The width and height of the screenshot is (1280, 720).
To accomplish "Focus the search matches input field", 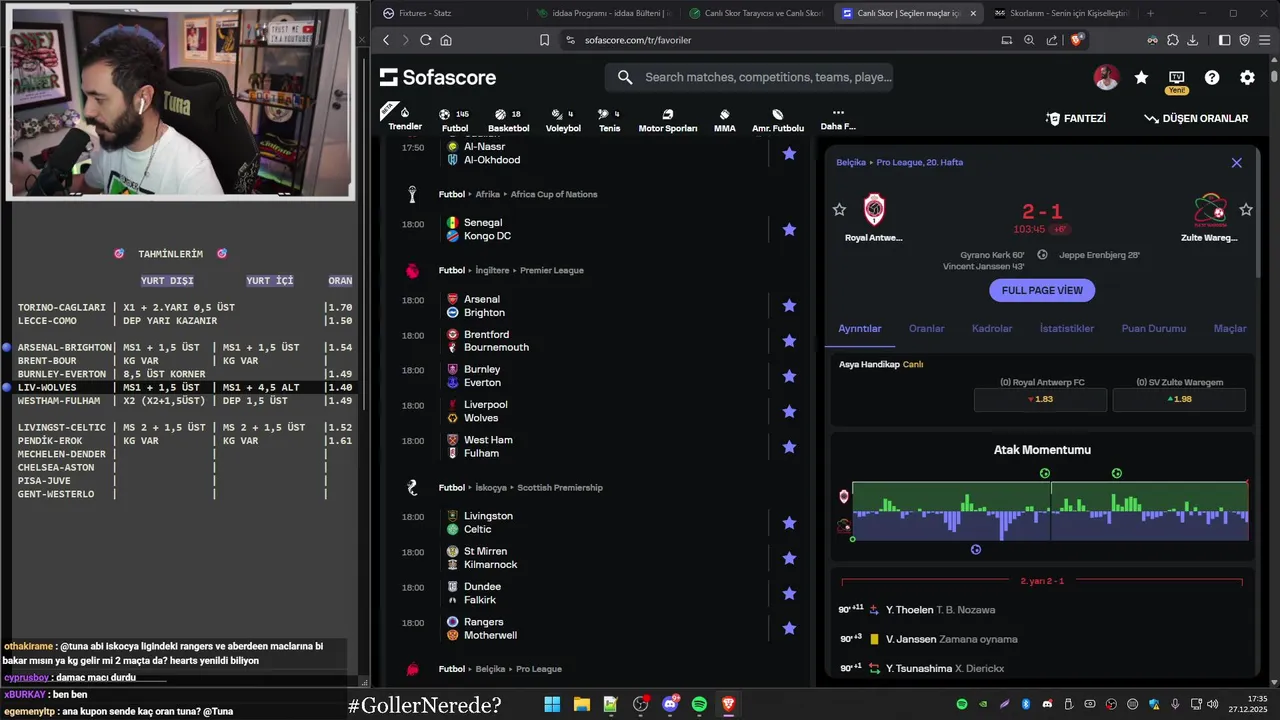I will [x=749, y=77].
